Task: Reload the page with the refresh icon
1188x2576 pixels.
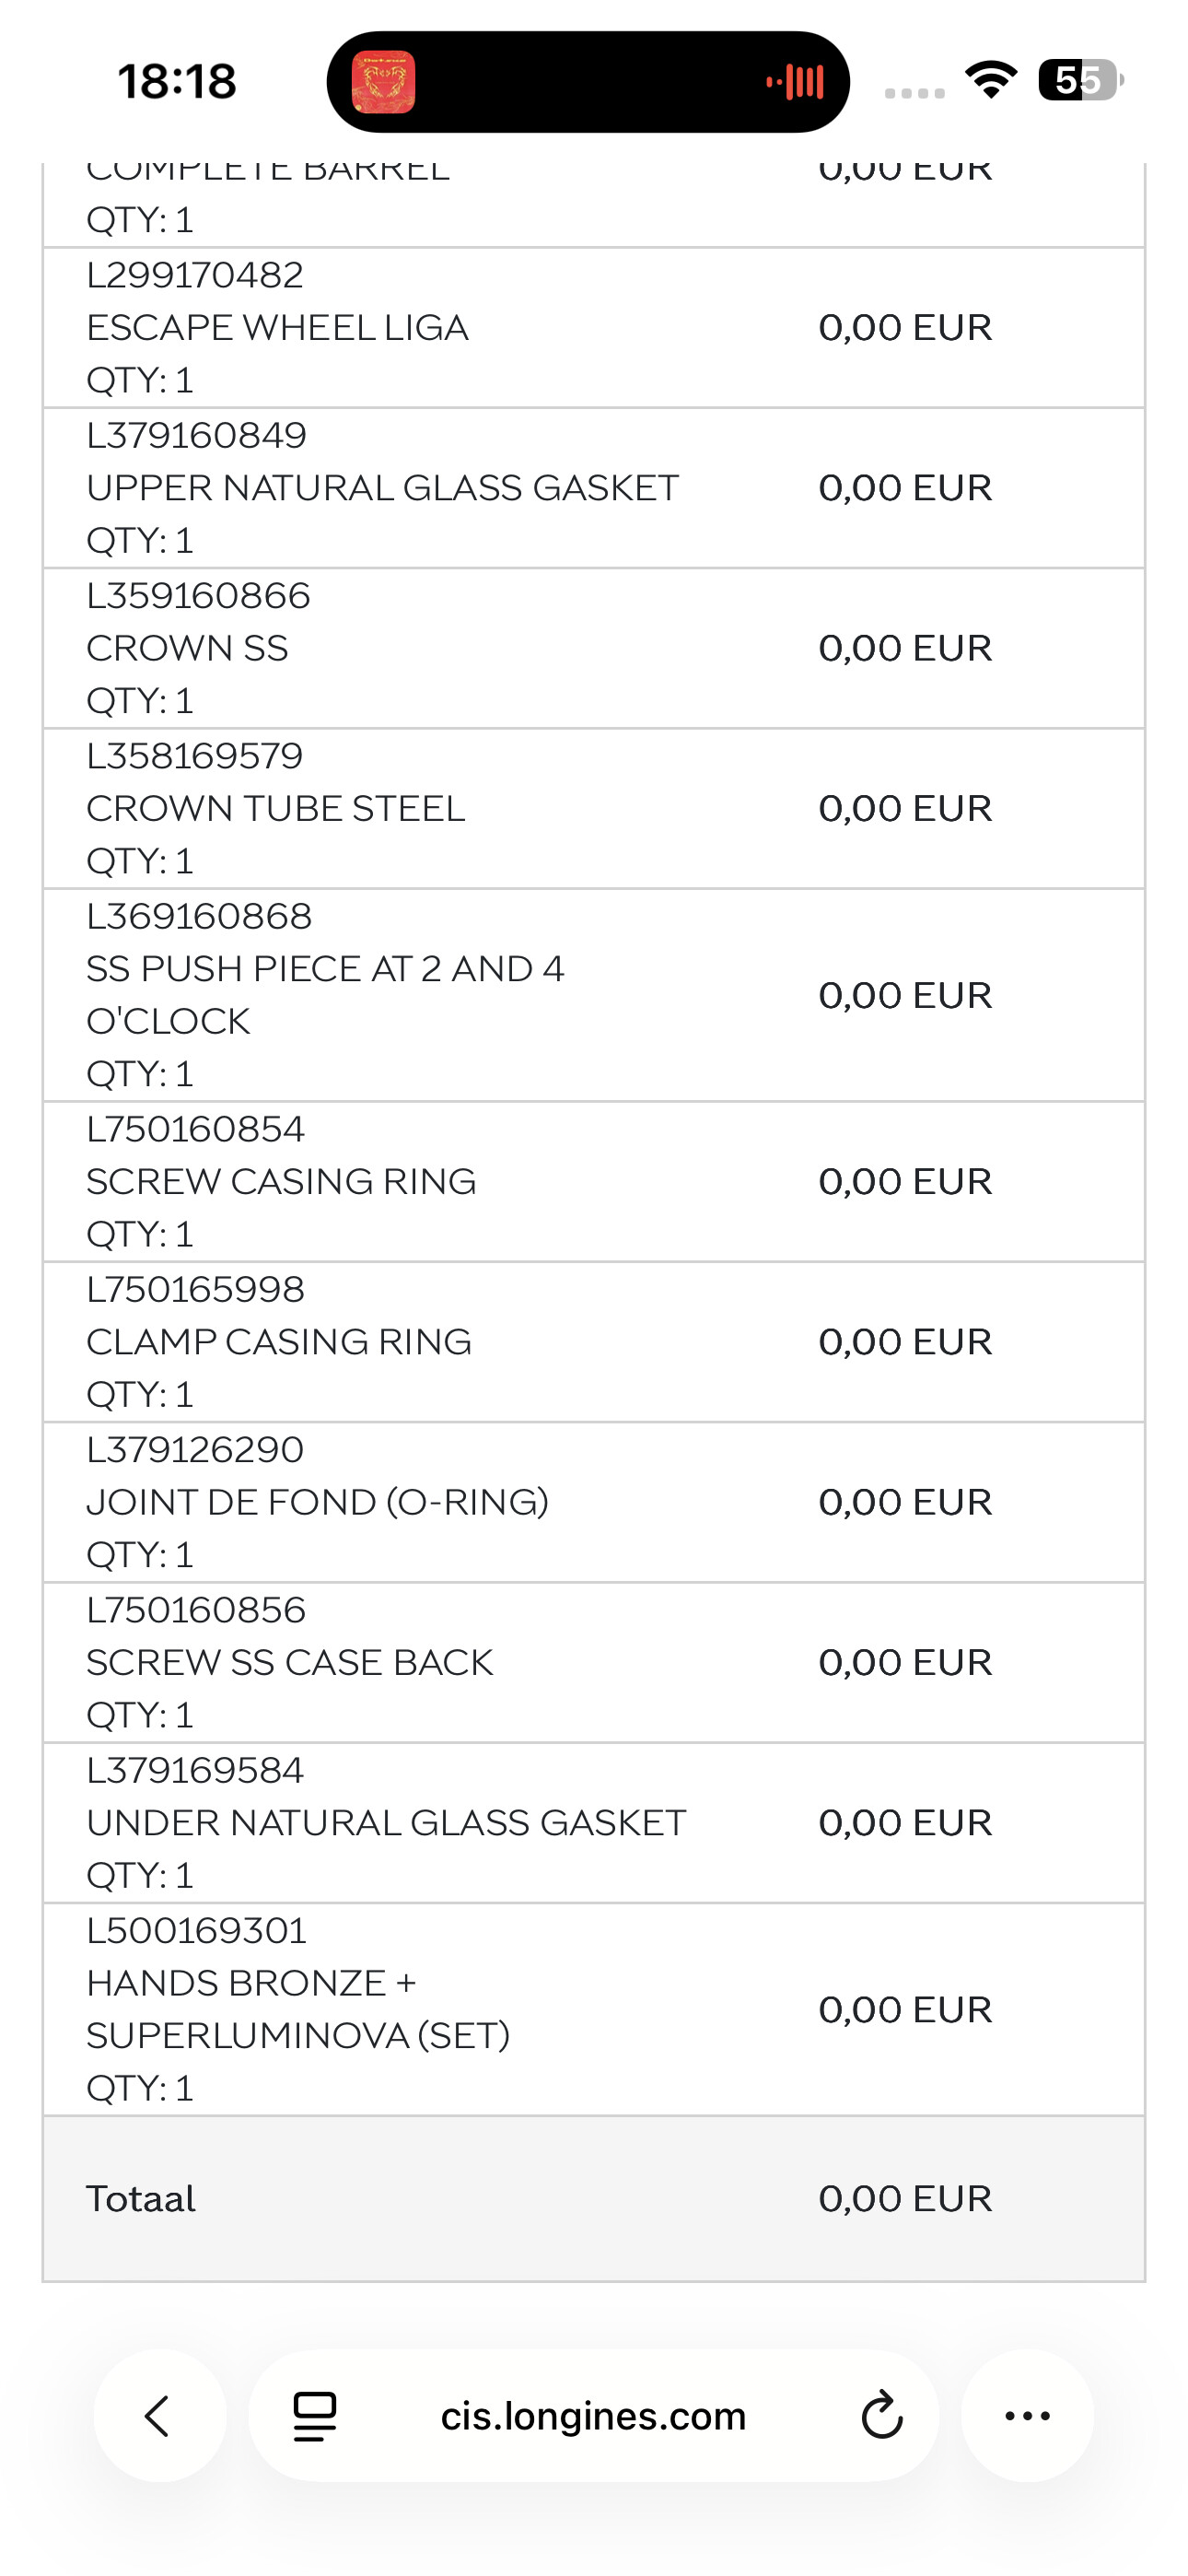Action: tap(882, 2416)
